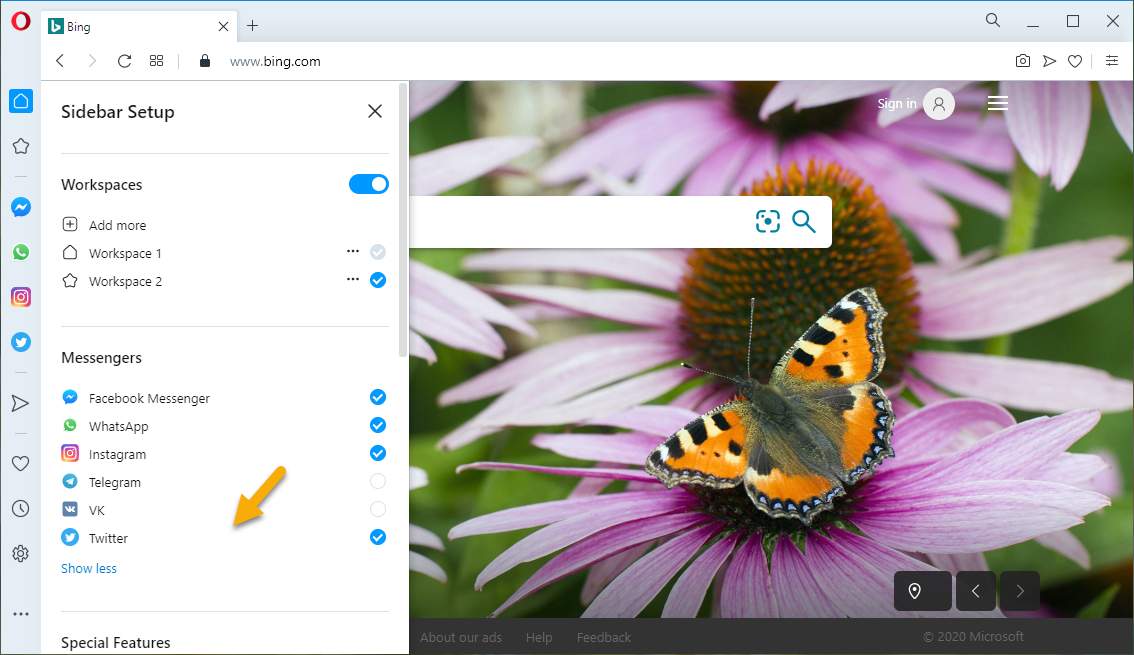The width and height of the screenshot is (1134, 655).
Task: Open the Speed Dial start page
Action: coord(156,61)
